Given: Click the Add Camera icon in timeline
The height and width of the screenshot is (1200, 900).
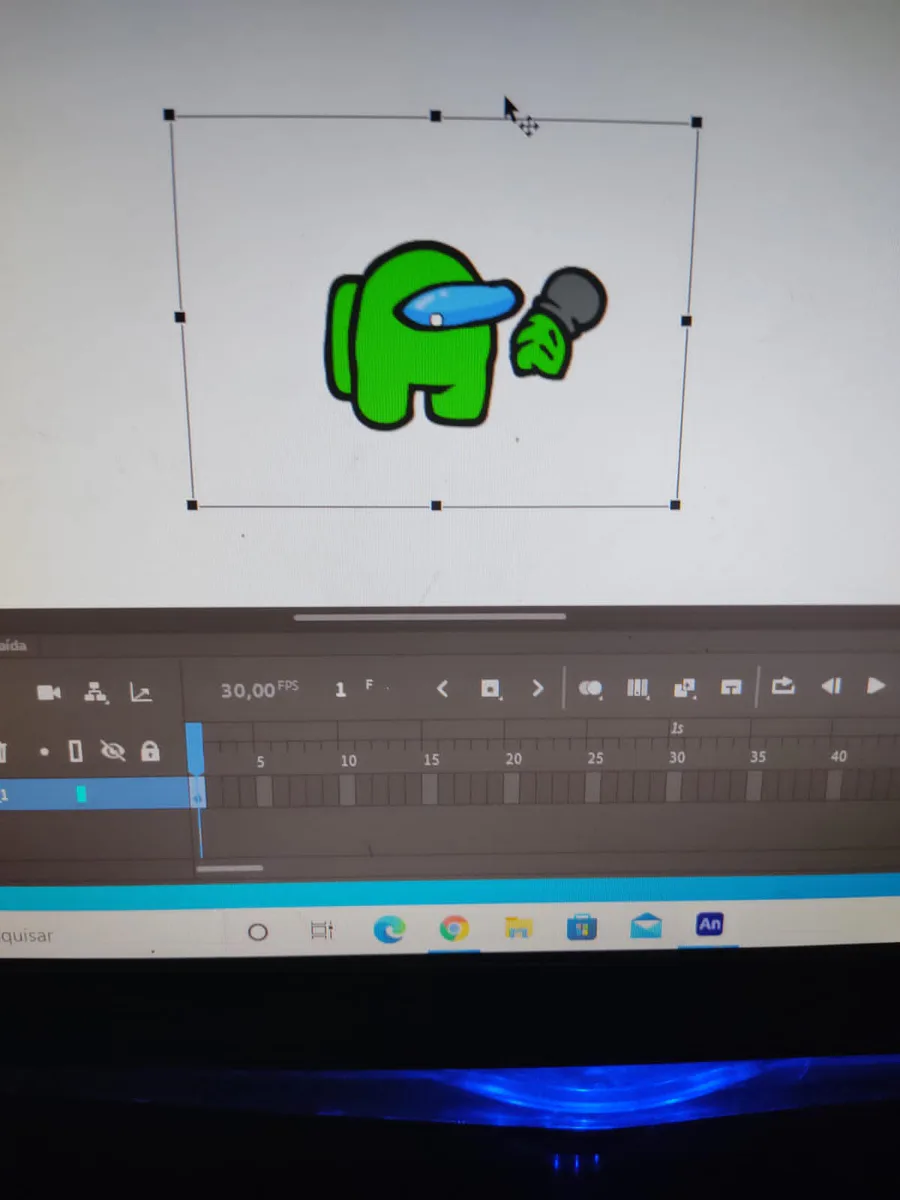Looking at the screenshot, I should tap(49, 692).
